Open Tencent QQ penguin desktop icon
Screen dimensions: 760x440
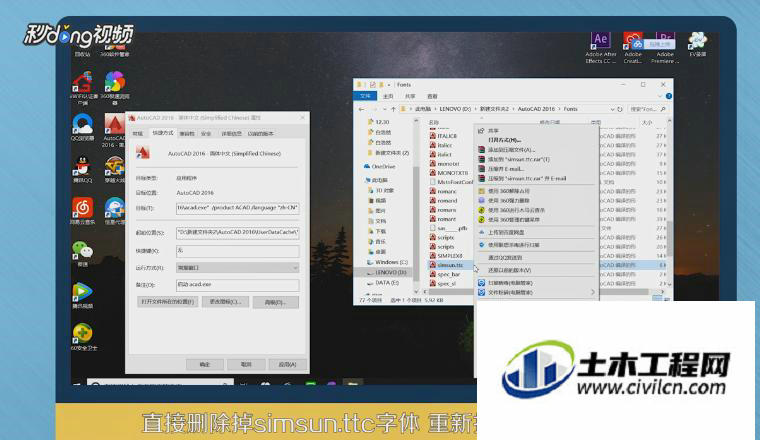[x=82, y=169]
